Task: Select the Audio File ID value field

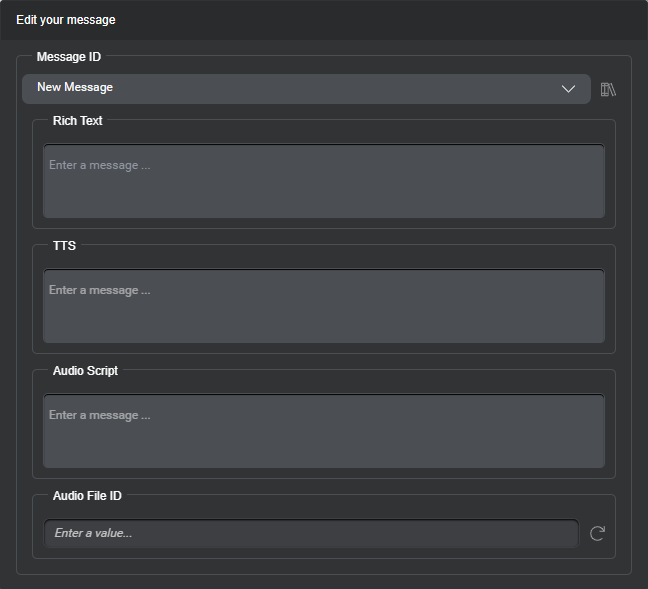Action: tap(310, 533)
